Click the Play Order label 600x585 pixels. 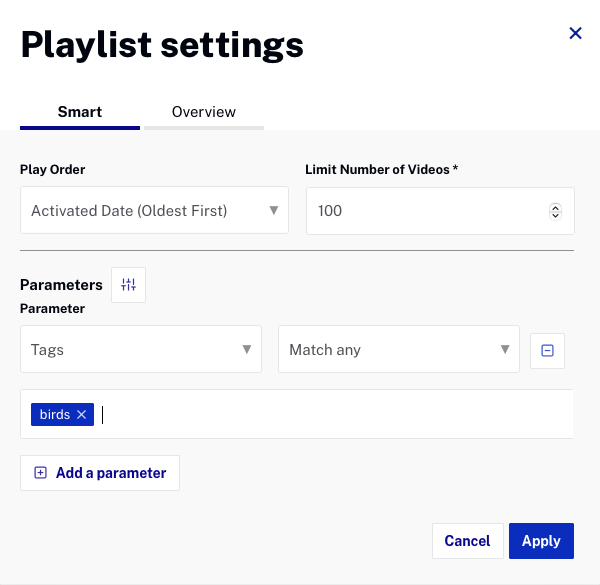click(52, 170)
